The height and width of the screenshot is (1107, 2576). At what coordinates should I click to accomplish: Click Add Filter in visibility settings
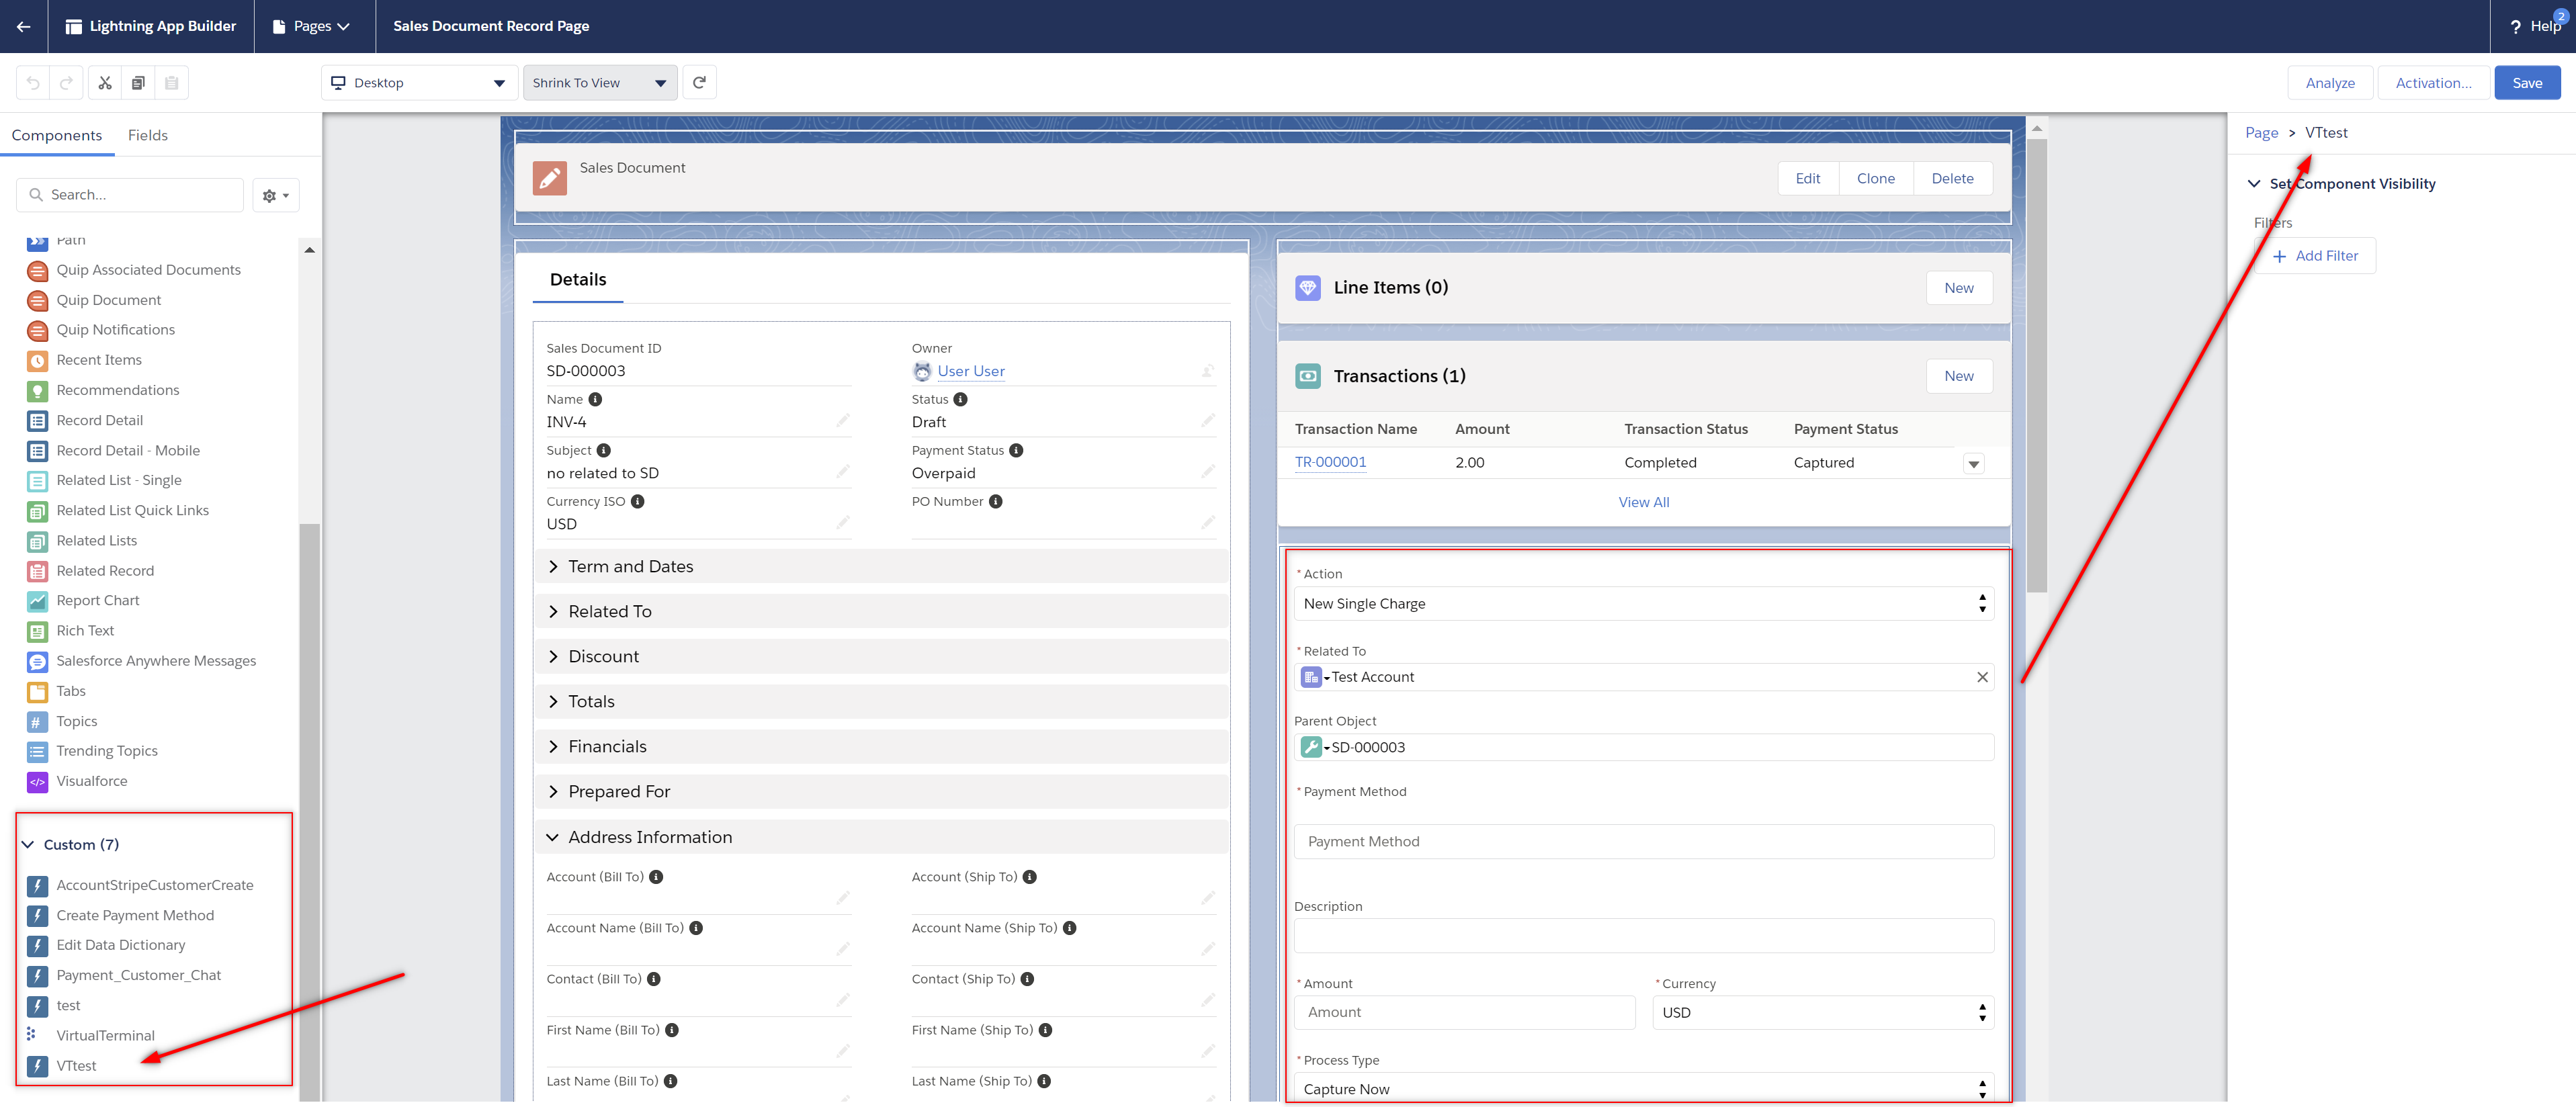point(2314,256)
